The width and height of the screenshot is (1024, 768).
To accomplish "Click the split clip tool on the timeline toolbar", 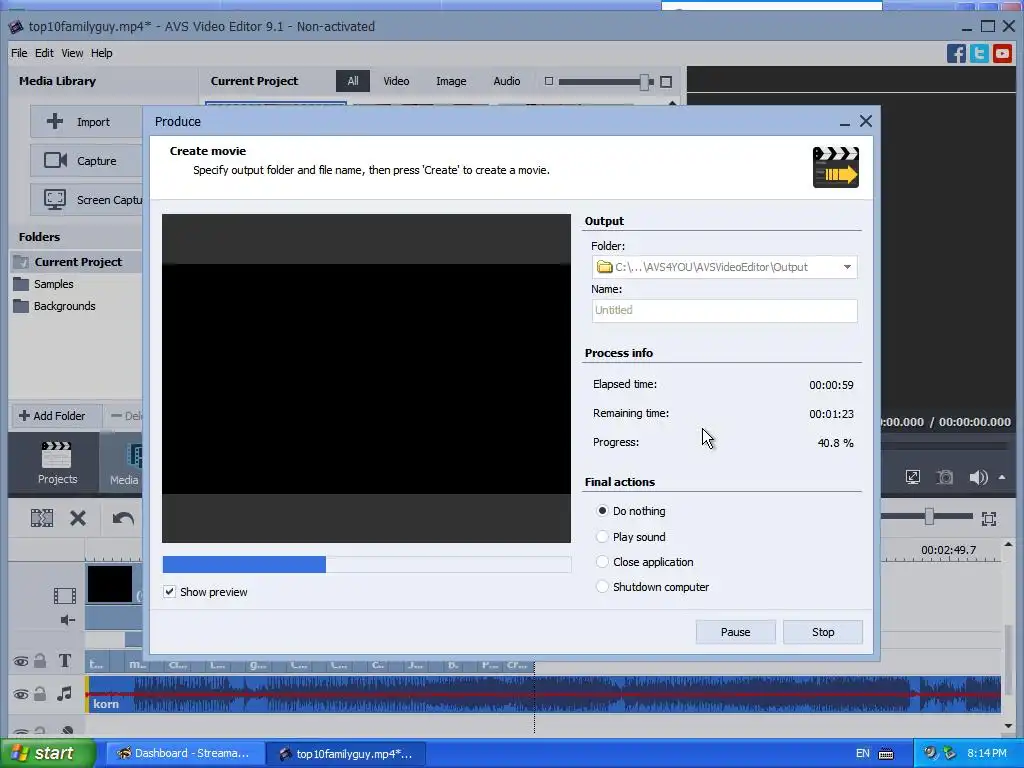I will pos(42,519).
